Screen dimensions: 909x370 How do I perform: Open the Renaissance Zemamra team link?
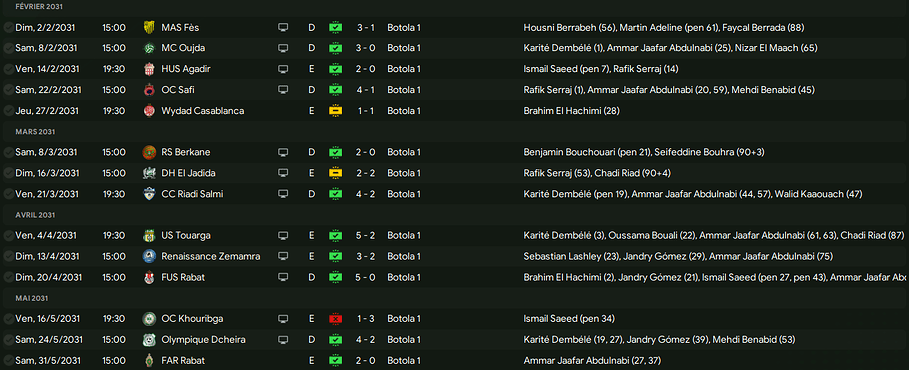[x=211, y=256]
